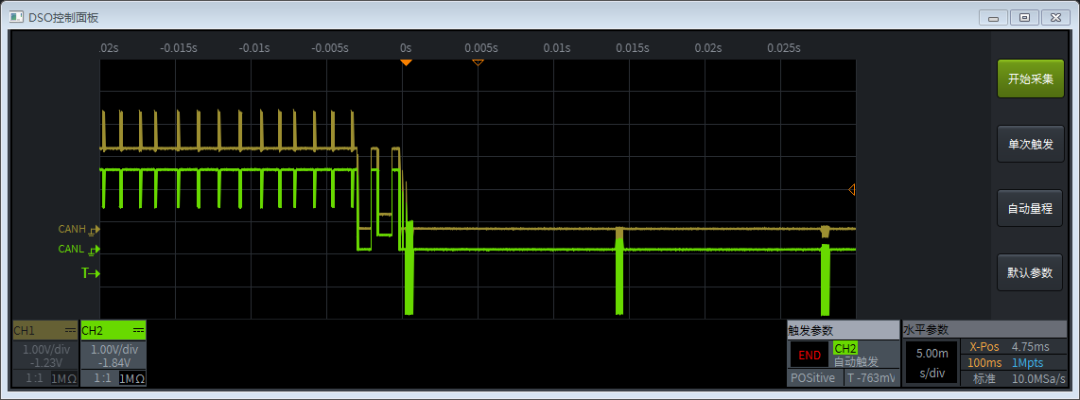The width and height of the screenshot is (1080, 400).
Task: Click the X-Pos value 4.75ms
Action: (x=1030, y=346)
